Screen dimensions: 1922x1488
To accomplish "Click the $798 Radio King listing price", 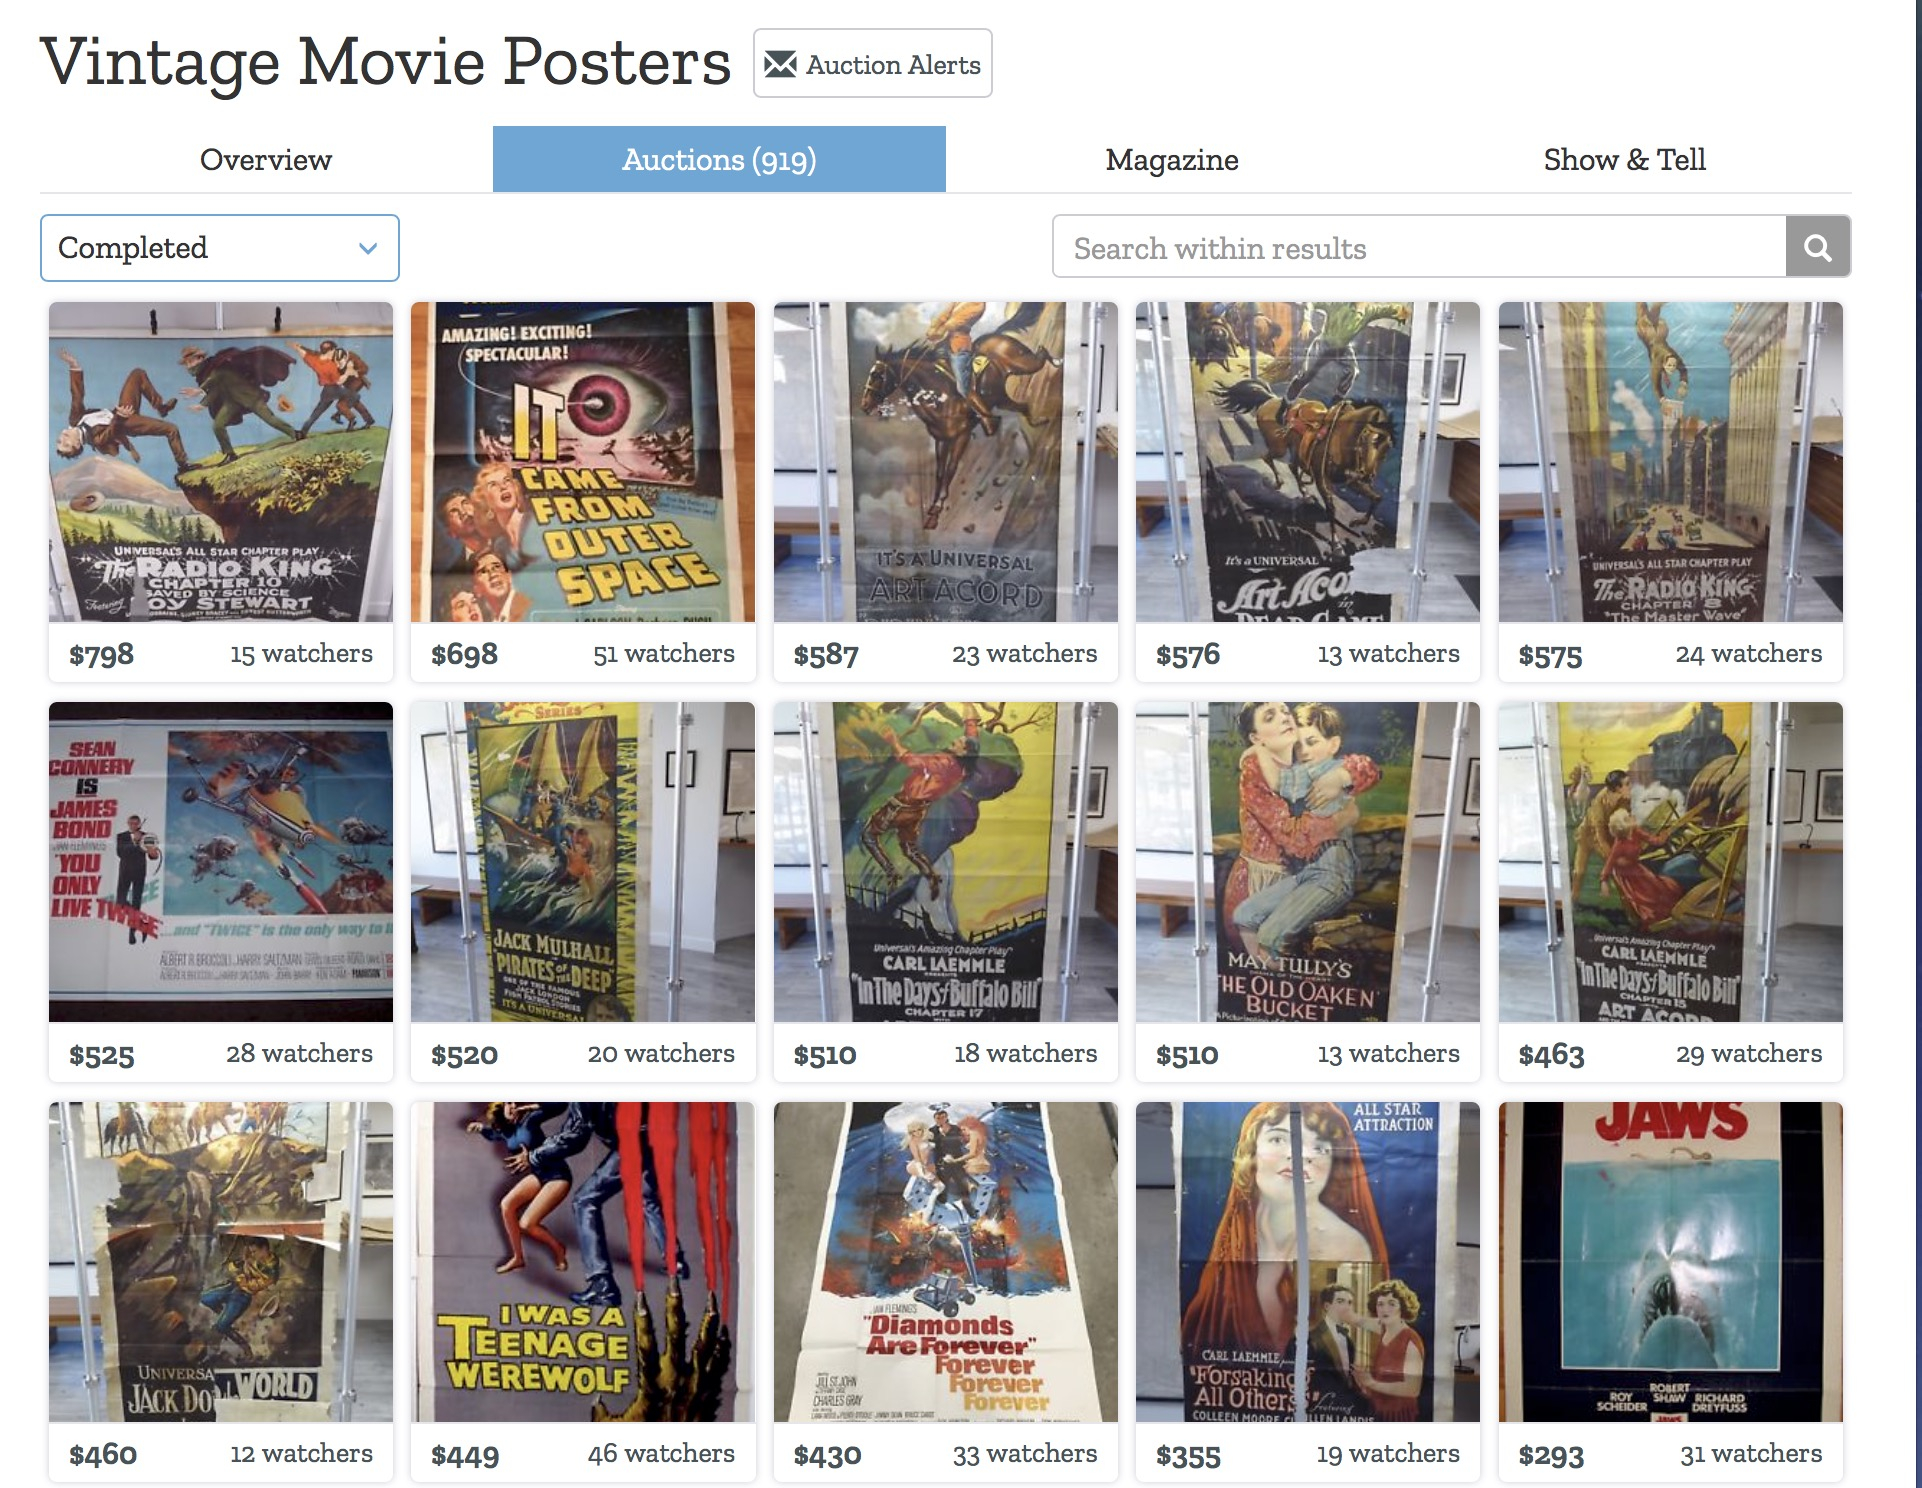I will (x=101, y=655).
